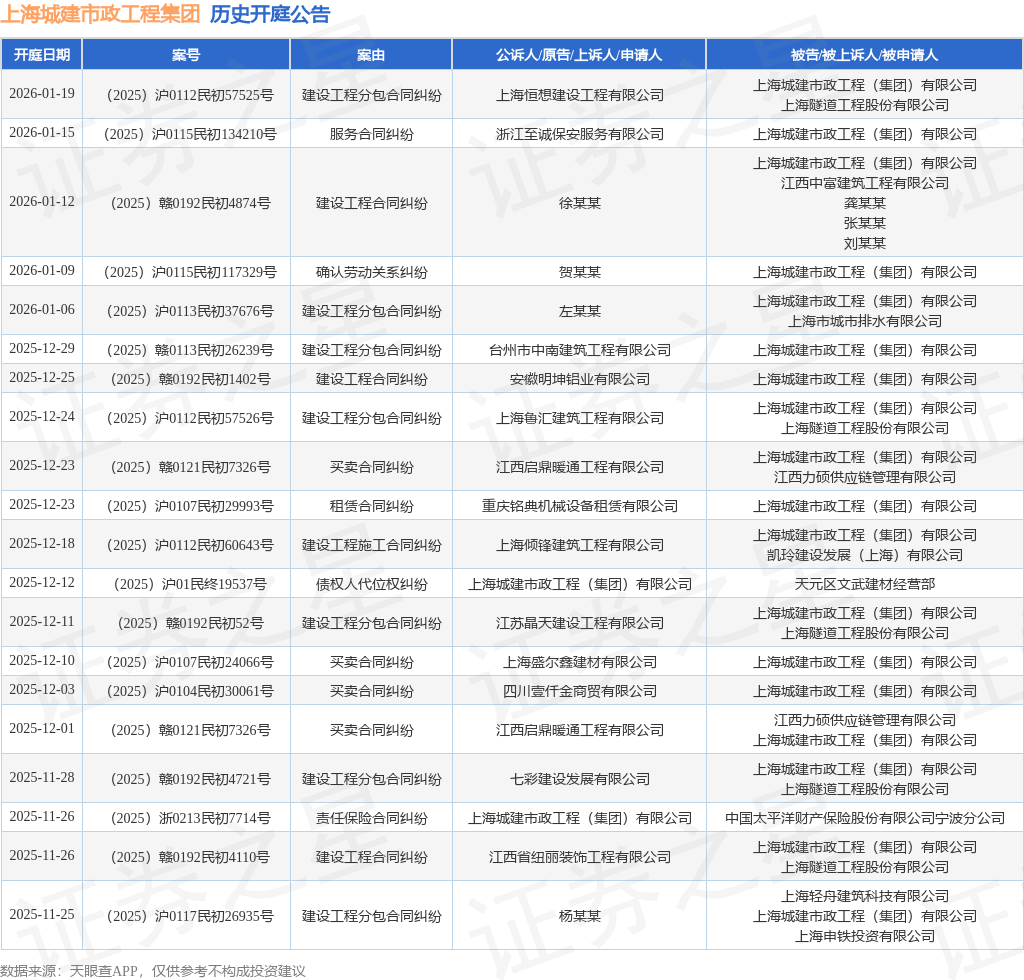Click defendant 上海申铁投资有限公司
This screenshot has height=980, width=1024.
pos(865,937)
